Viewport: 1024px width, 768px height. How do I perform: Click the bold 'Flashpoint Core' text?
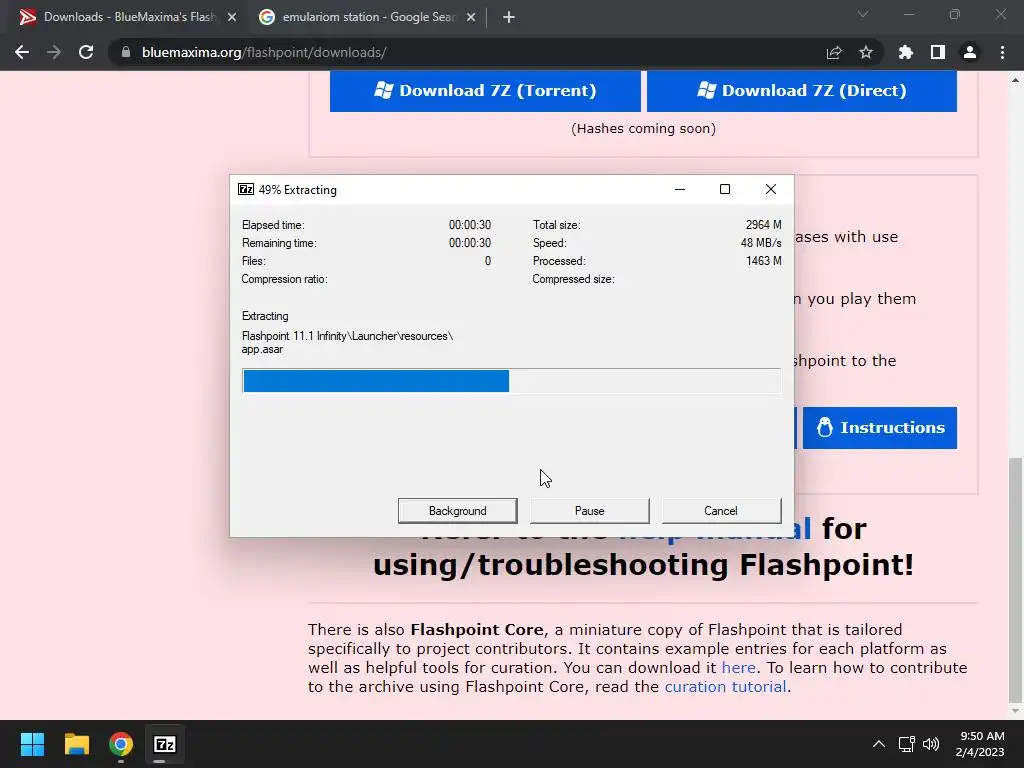click(x=477, y=630)
